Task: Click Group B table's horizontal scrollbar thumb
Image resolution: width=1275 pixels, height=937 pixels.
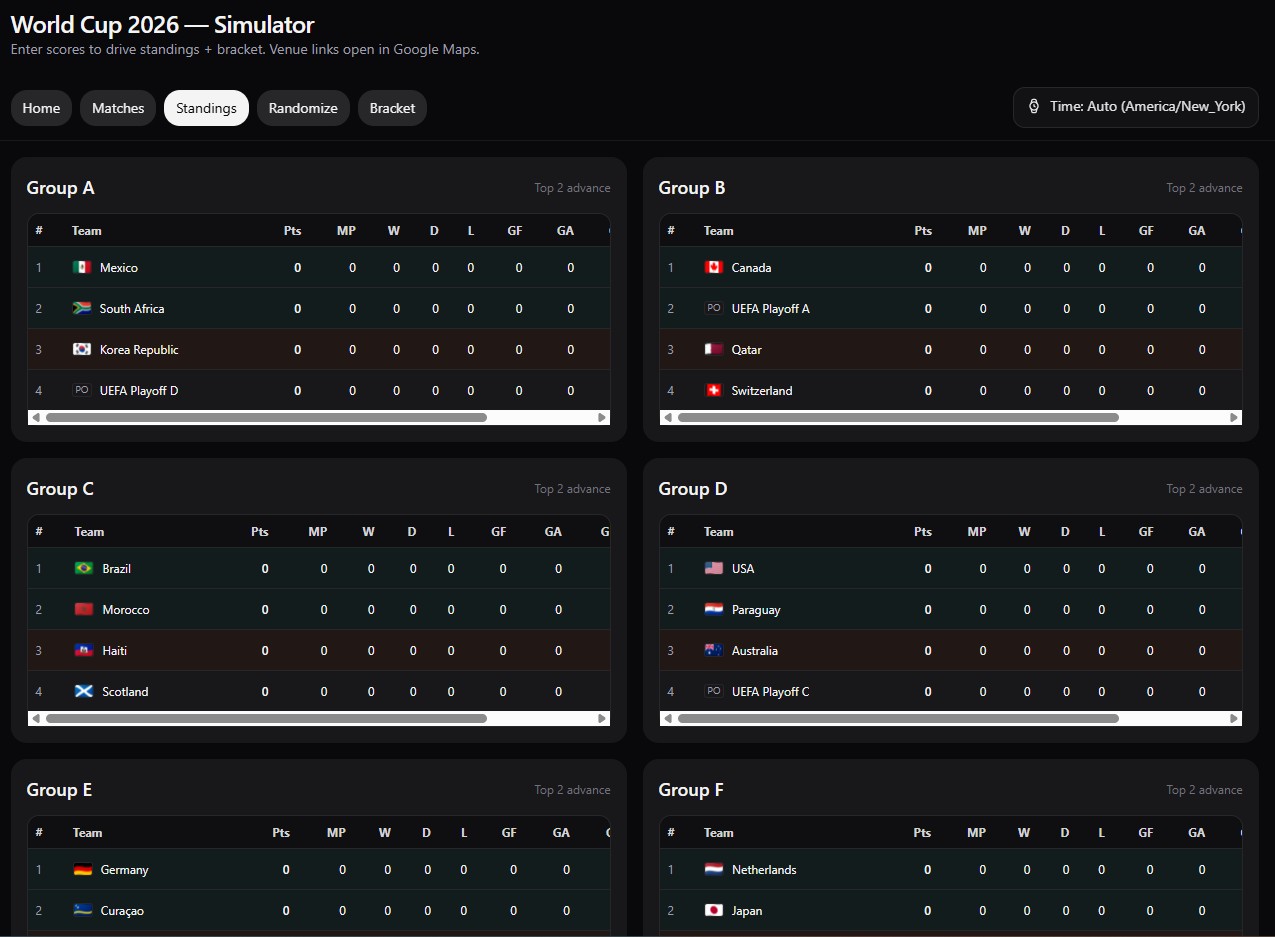Action: pos(898,417)
